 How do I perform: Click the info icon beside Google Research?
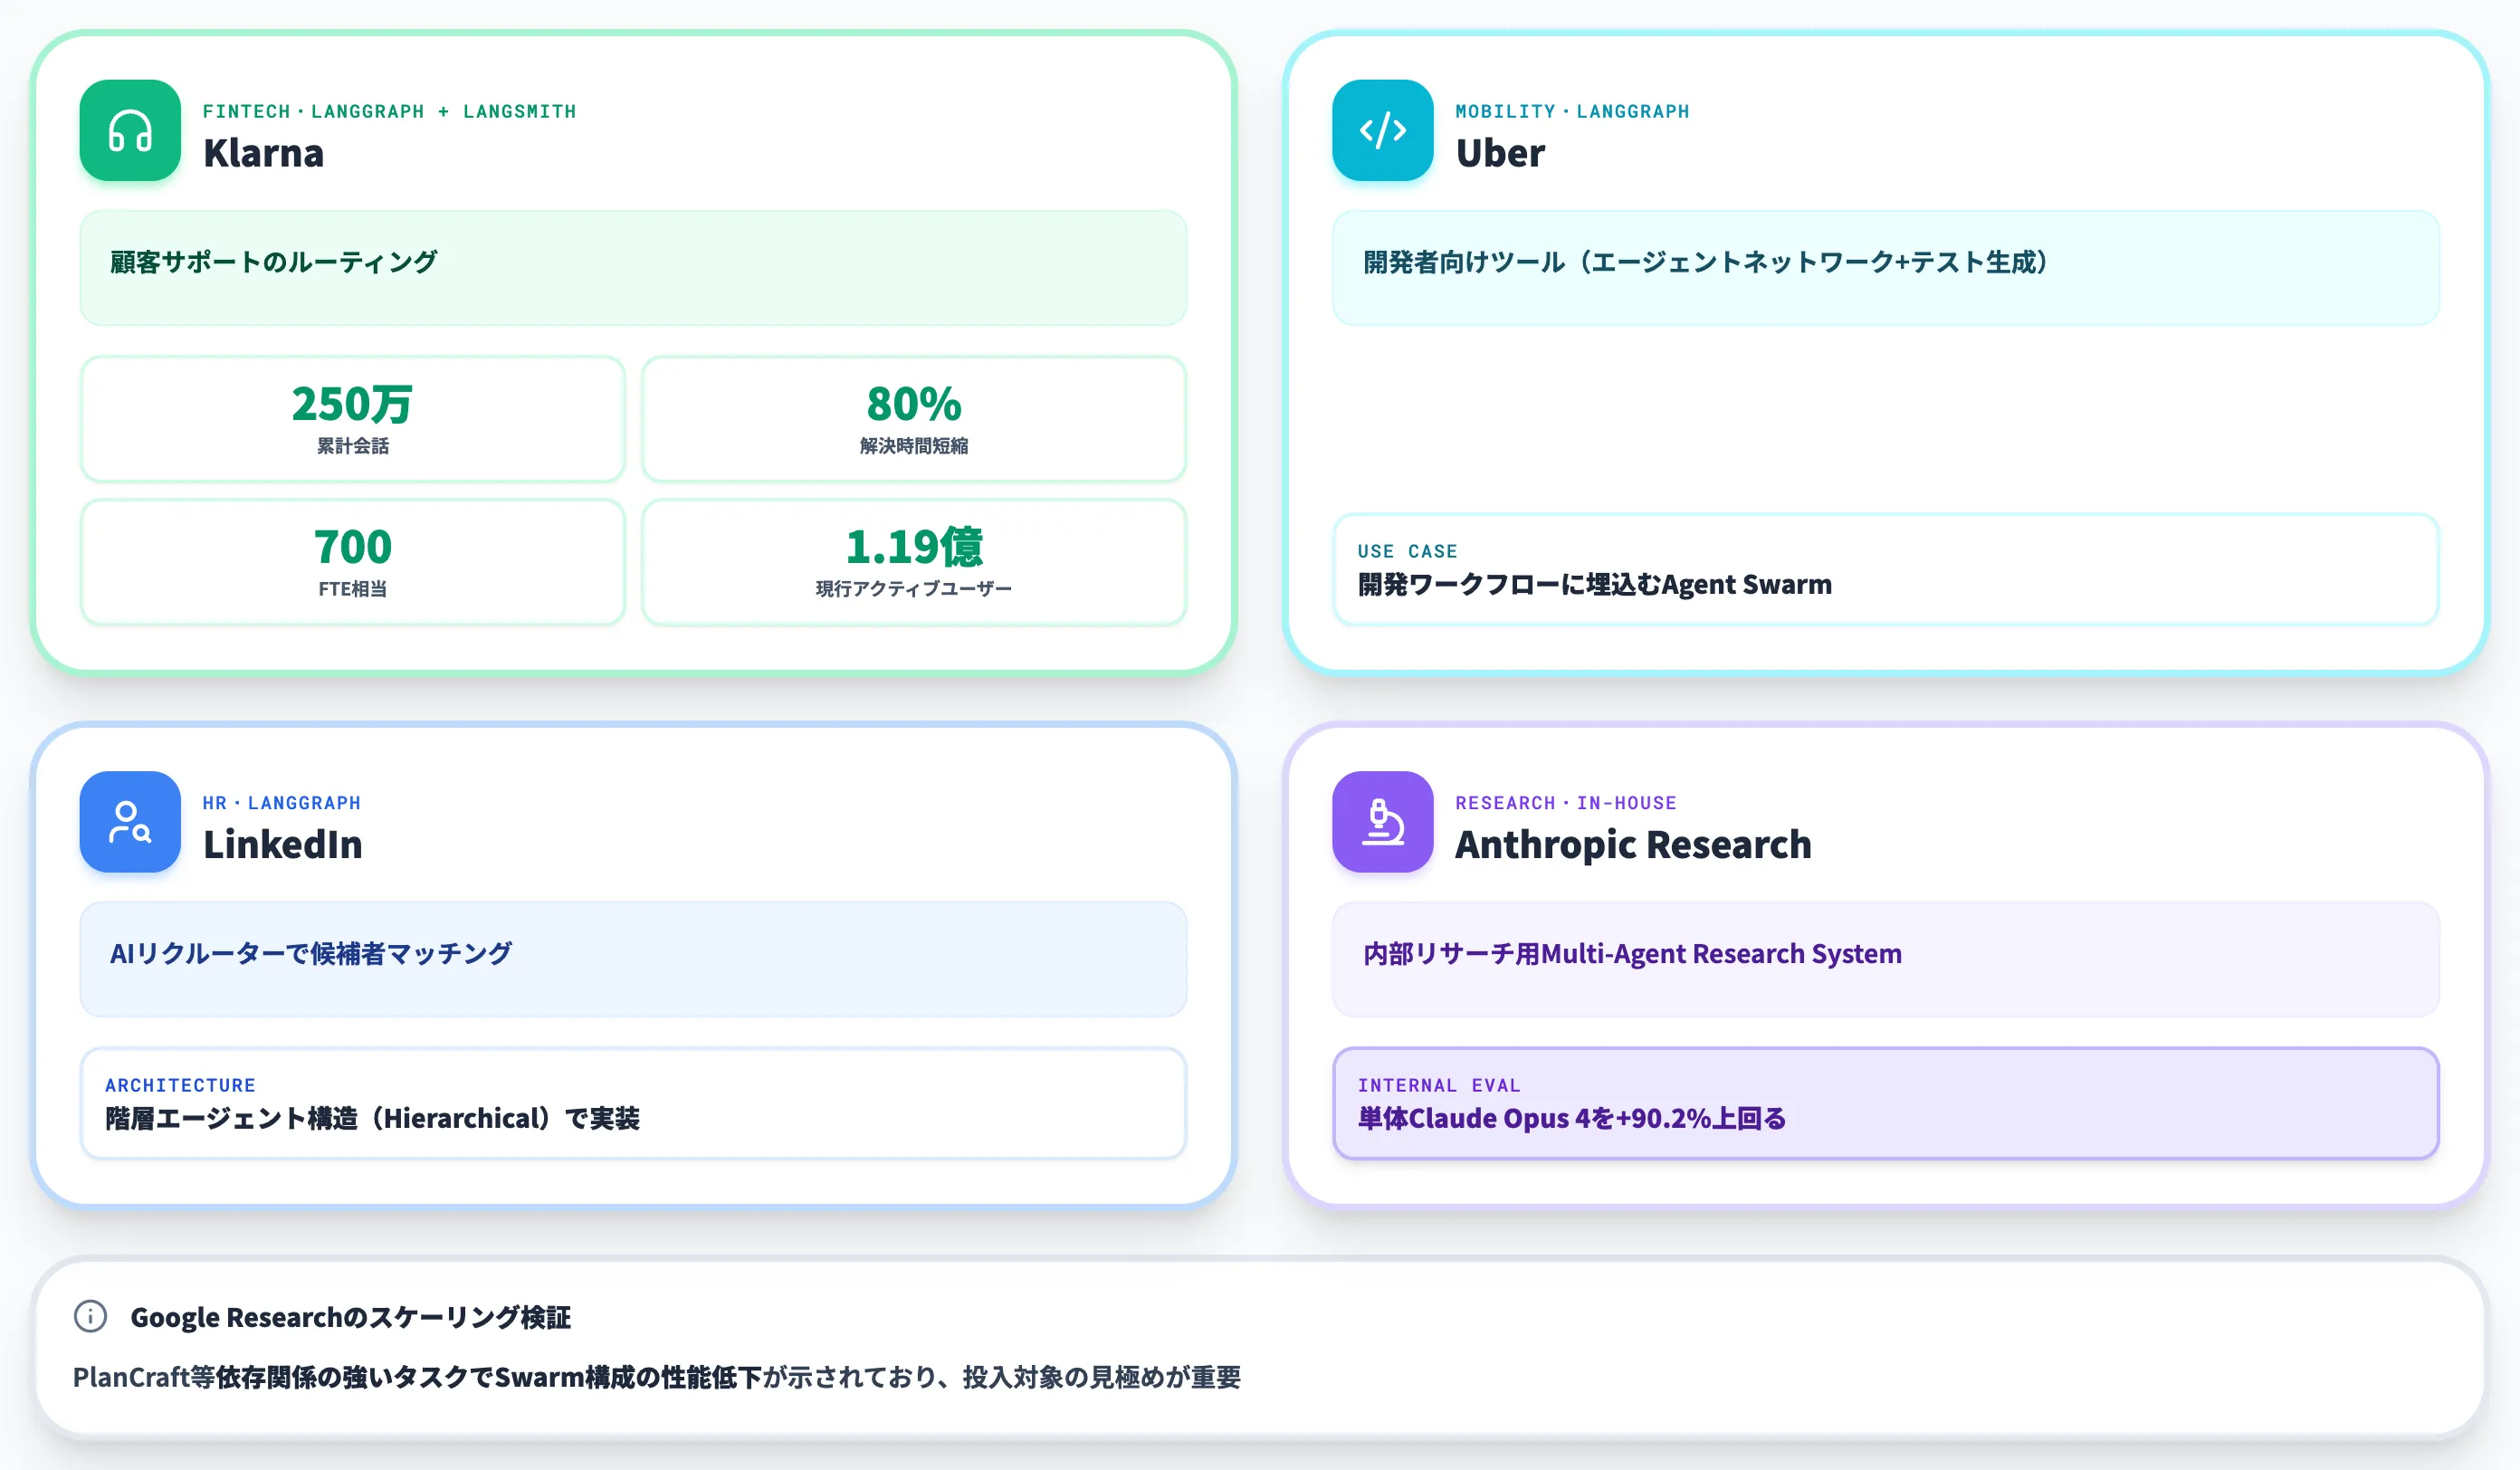[90, 1316]
